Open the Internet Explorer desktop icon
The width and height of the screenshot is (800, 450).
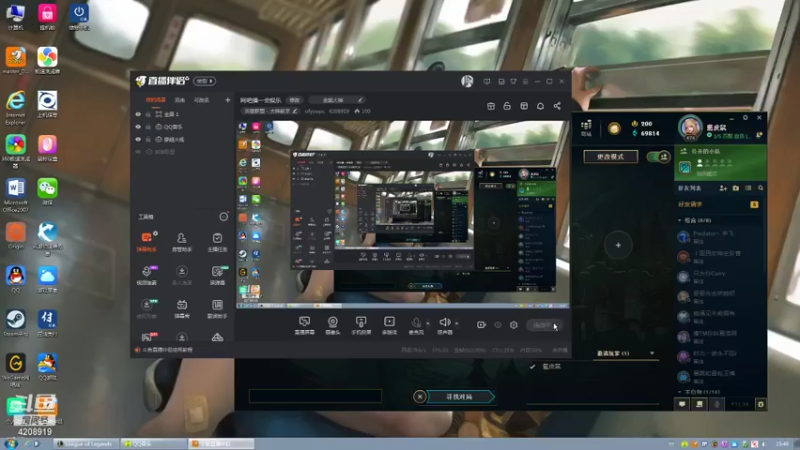click(16, 107)
